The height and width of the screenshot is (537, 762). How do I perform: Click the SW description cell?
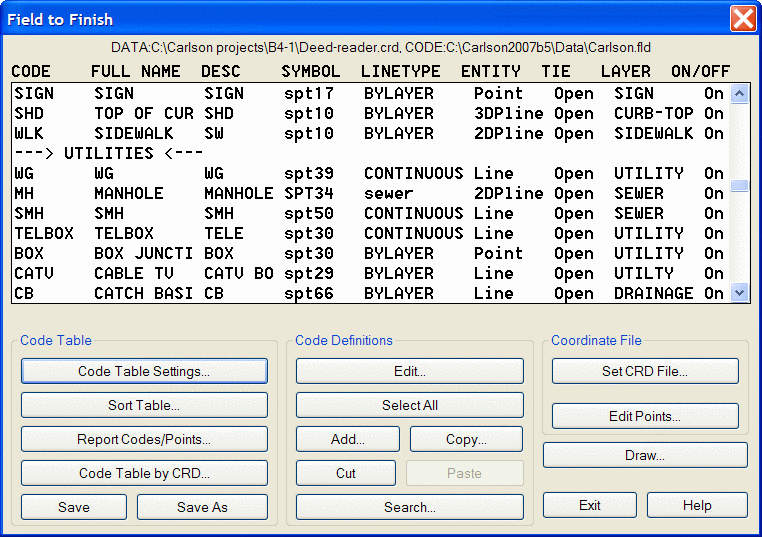coord(214,133)
